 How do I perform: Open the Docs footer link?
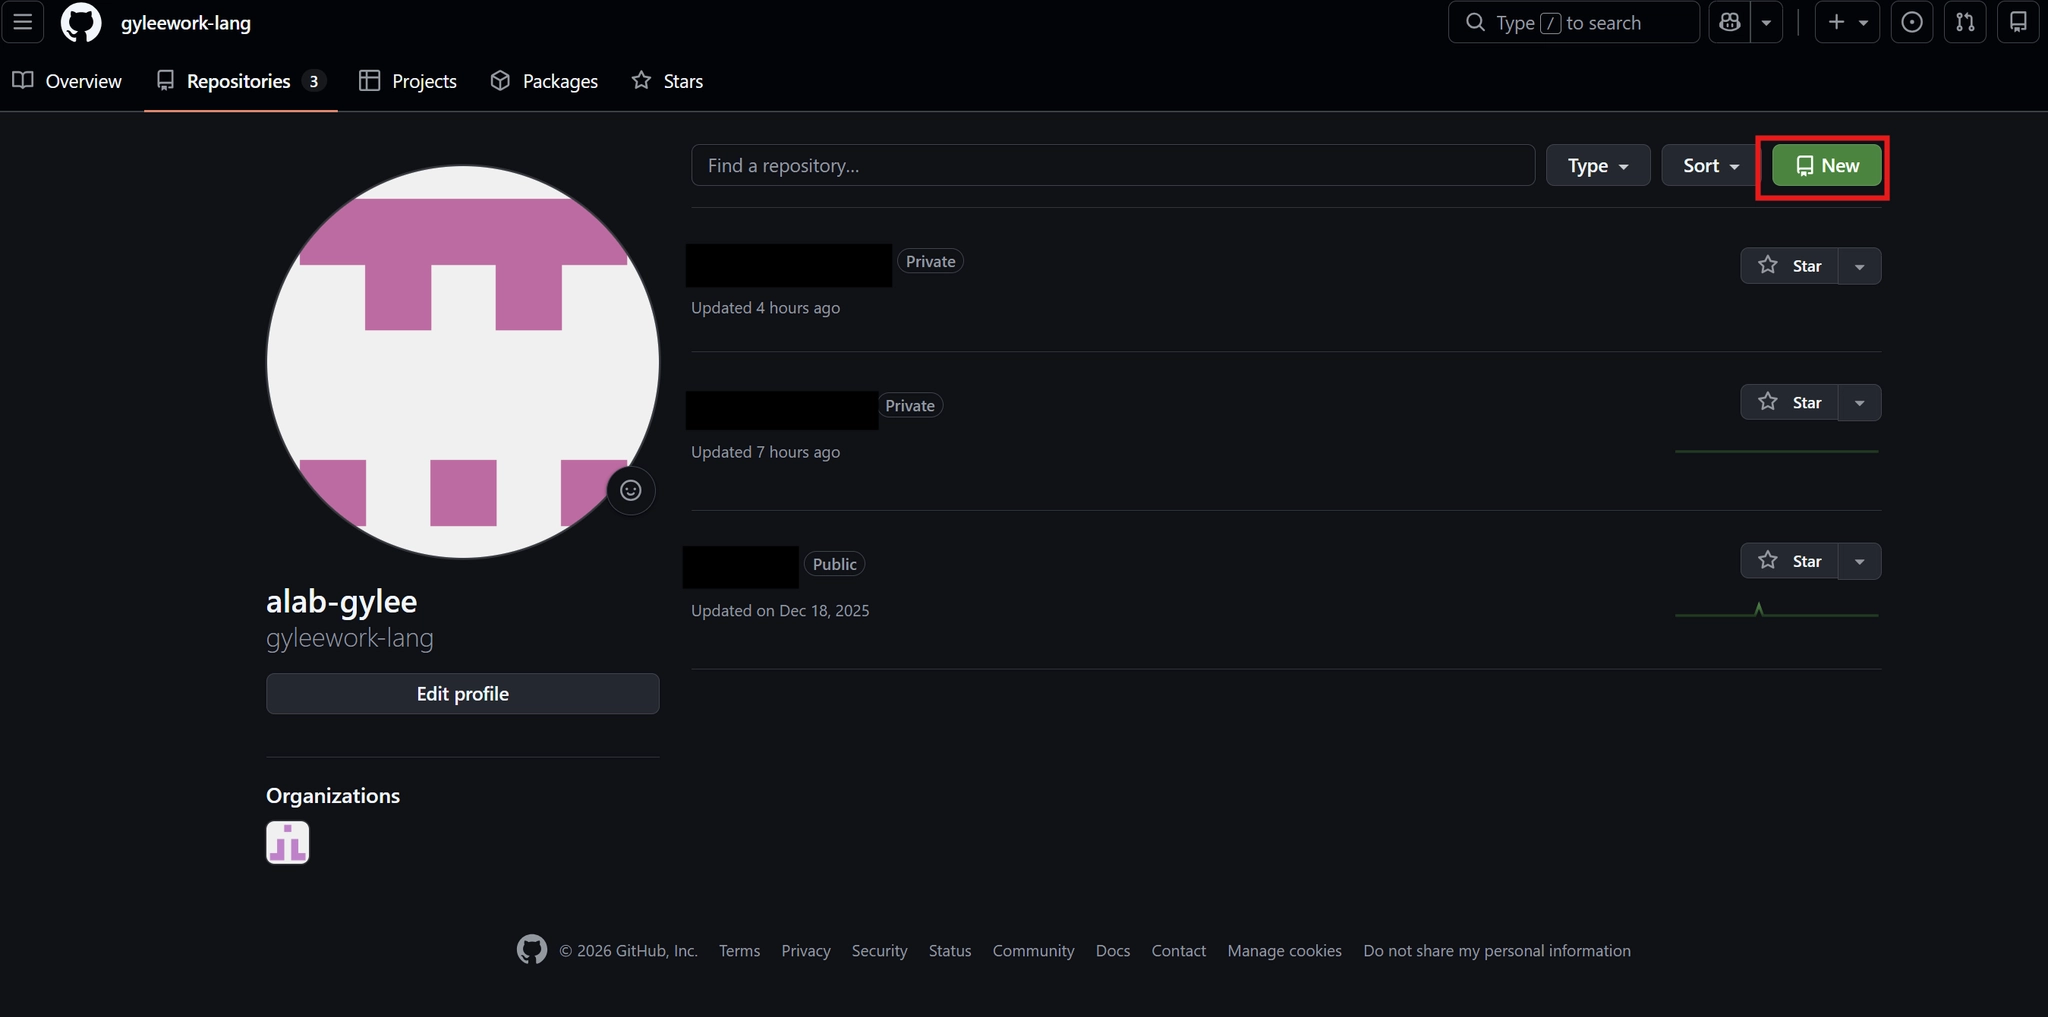(x=1113, y=951)
